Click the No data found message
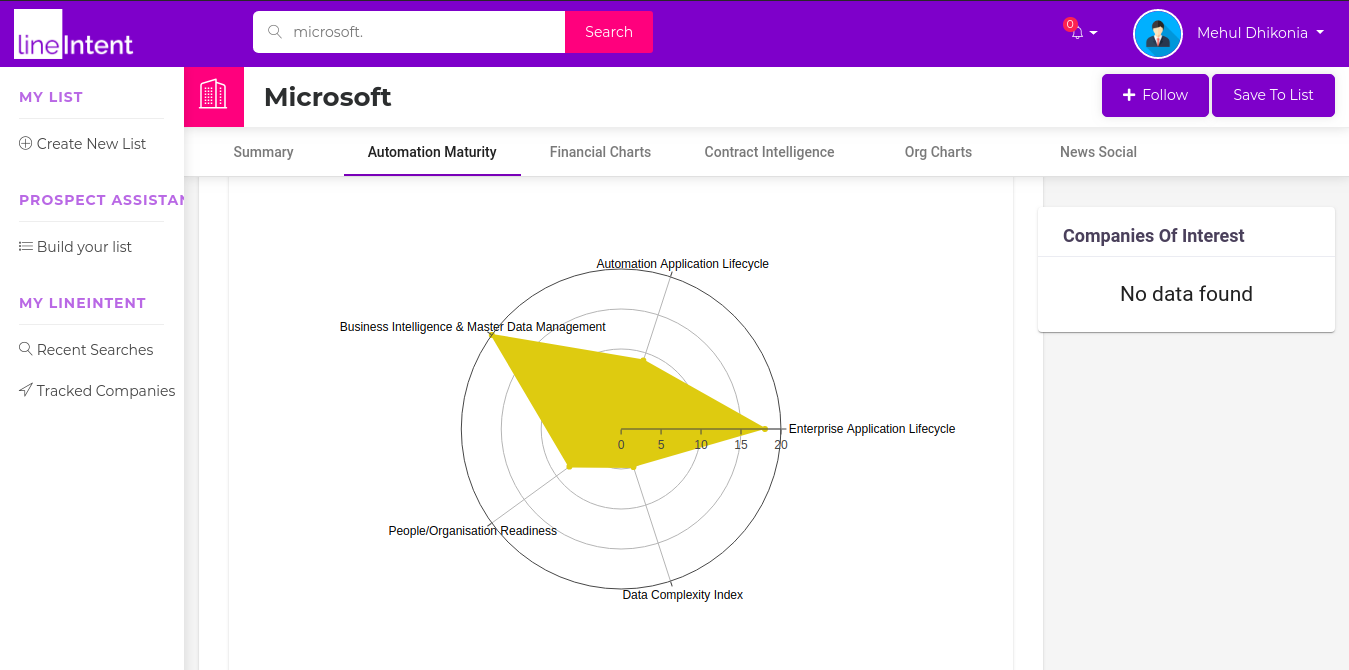The width and height of the screenshot is (1349, 670). [1186, 294]
